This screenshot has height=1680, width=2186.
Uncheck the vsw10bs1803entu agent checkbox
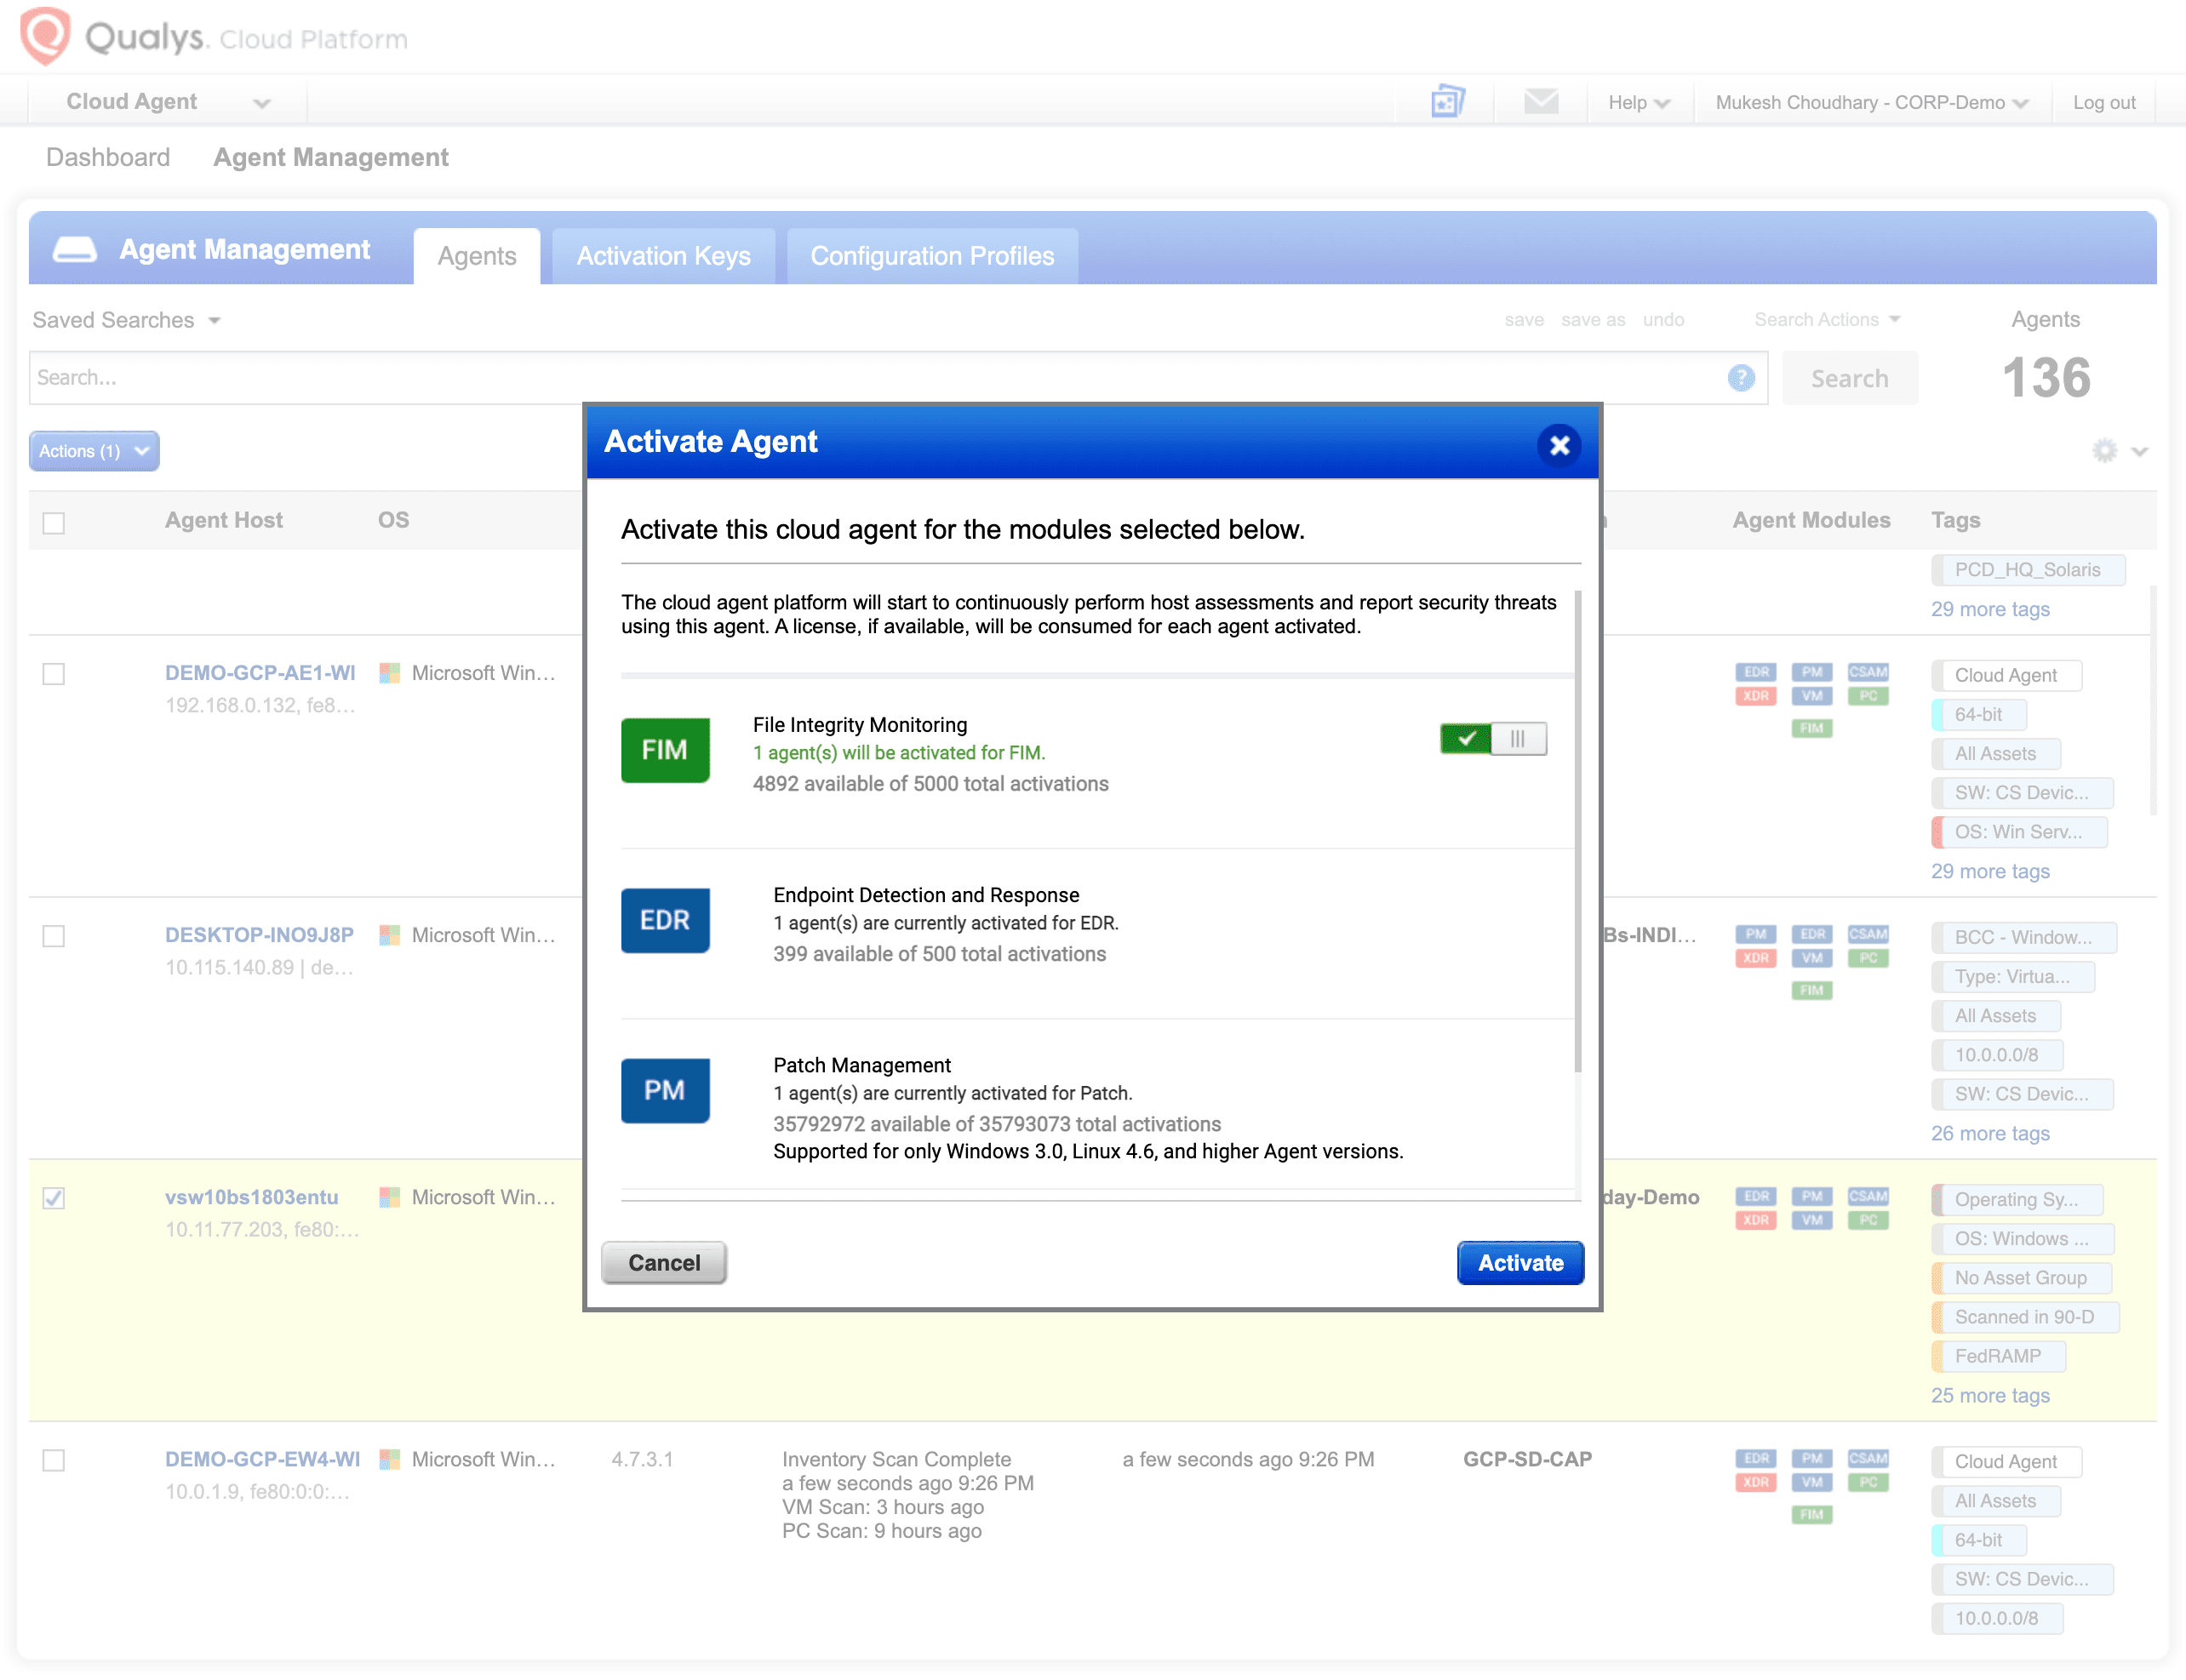(x=54, y=1198)
